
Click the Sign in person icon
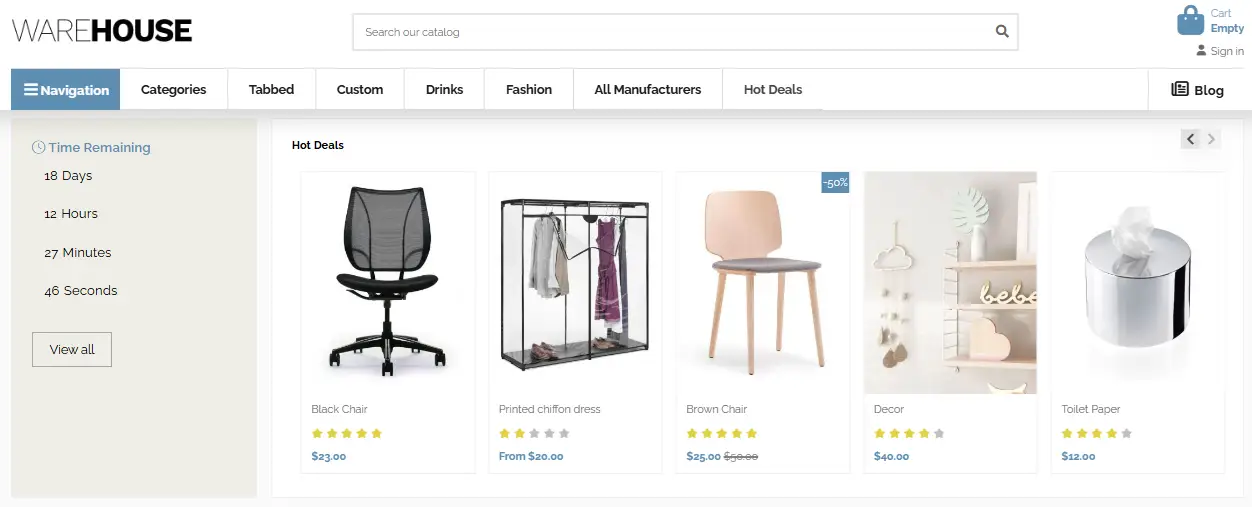[1201, 51]
